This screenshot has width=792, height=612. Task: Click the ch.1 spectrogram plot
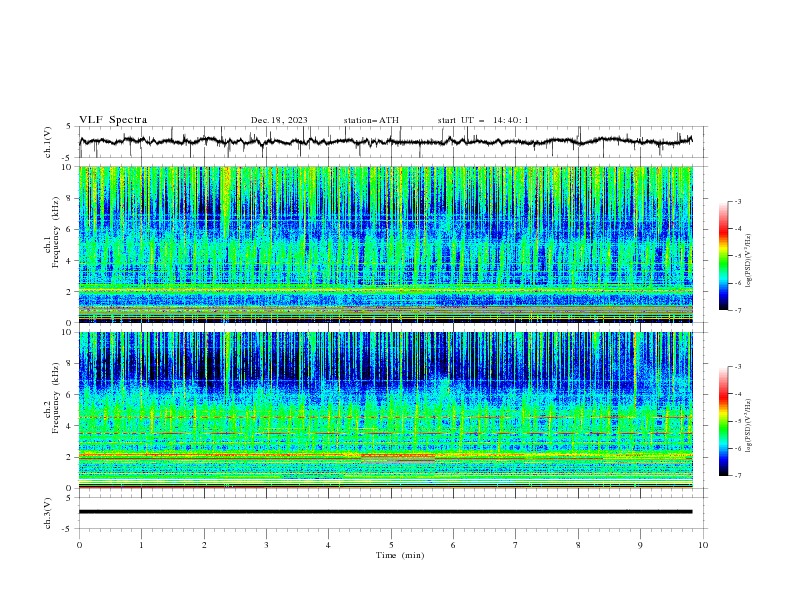tap(386, 244)
